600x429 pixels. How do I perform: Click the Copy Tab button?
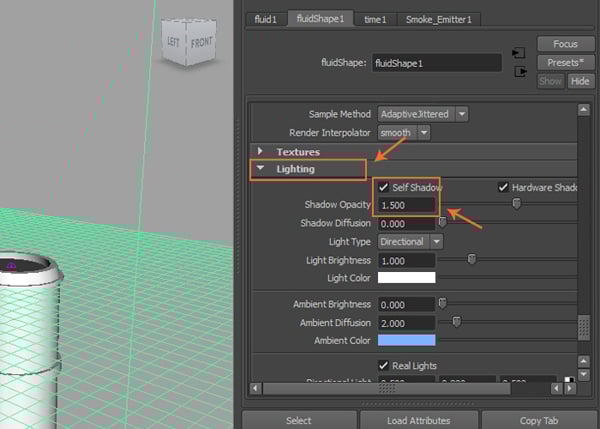coord(539,420)
